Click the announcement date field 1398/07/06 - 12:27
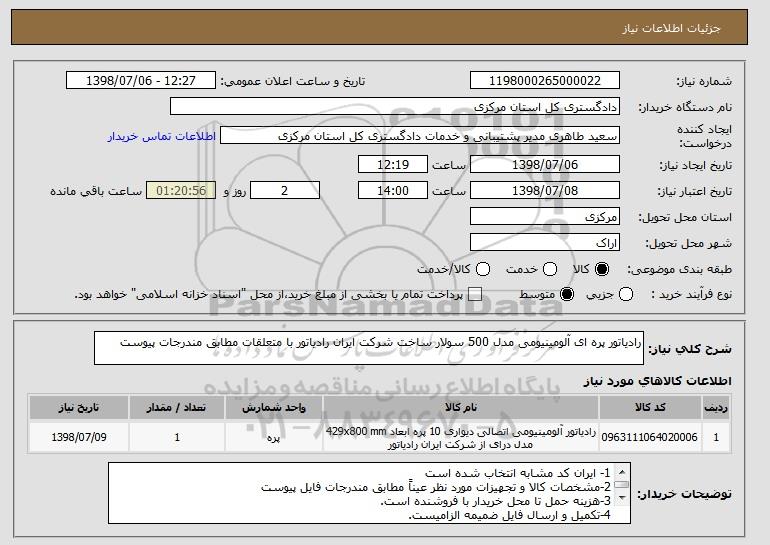This screenshot has width=770, height=545. (x=141, y=81)
